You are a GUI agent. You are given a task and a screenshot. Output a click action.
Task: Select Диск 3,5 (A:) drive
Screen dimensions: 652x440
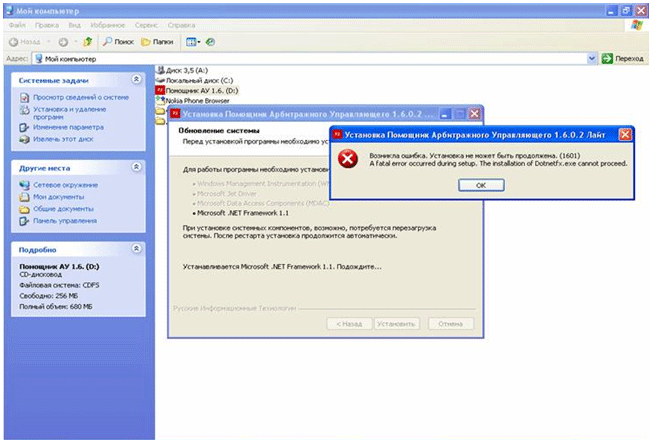182,70
